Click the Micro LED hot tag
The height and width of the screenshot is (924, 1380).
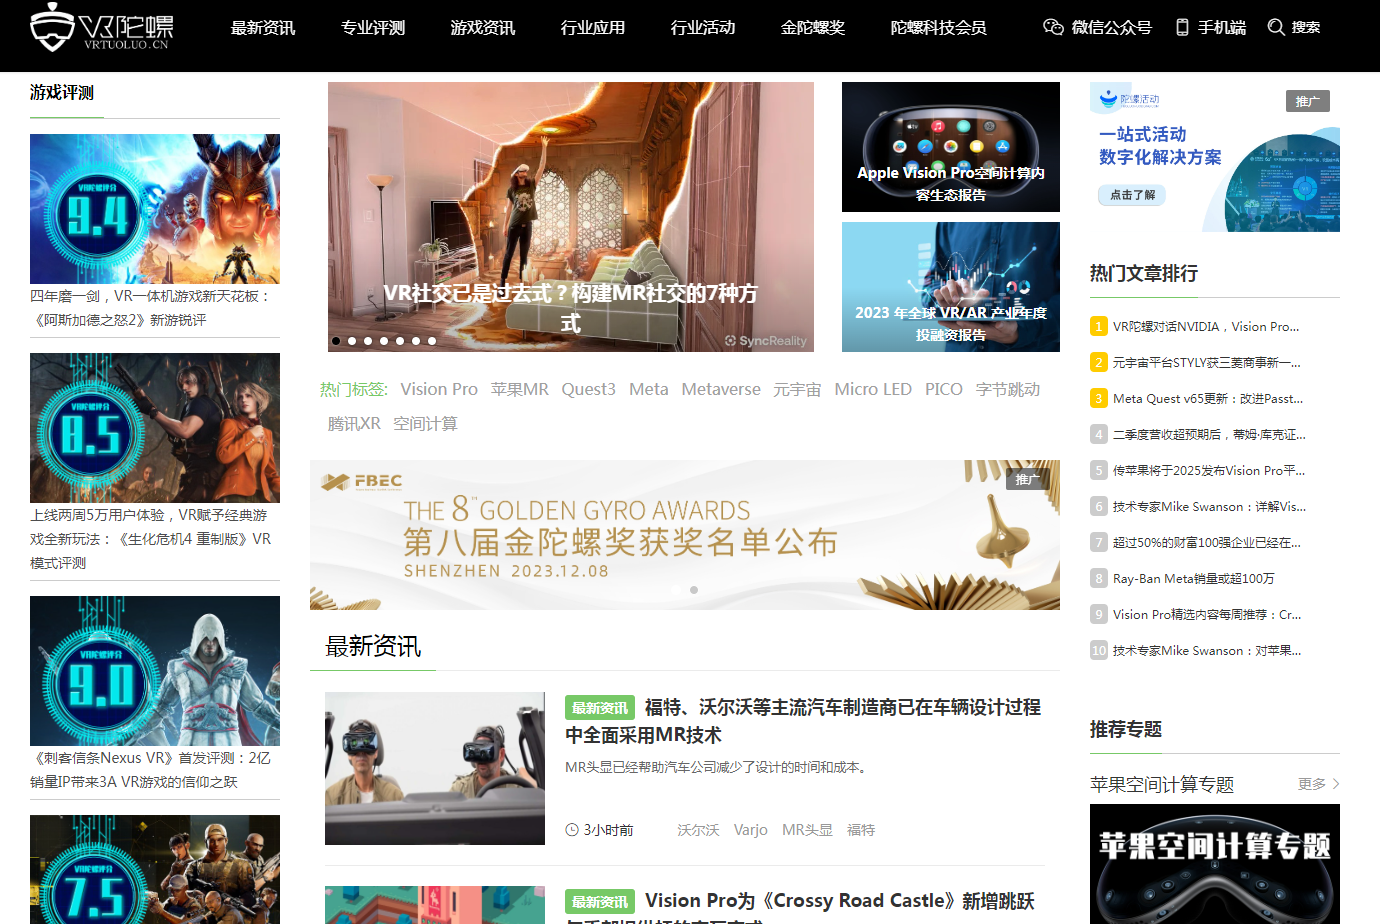[x=873, y=389]
